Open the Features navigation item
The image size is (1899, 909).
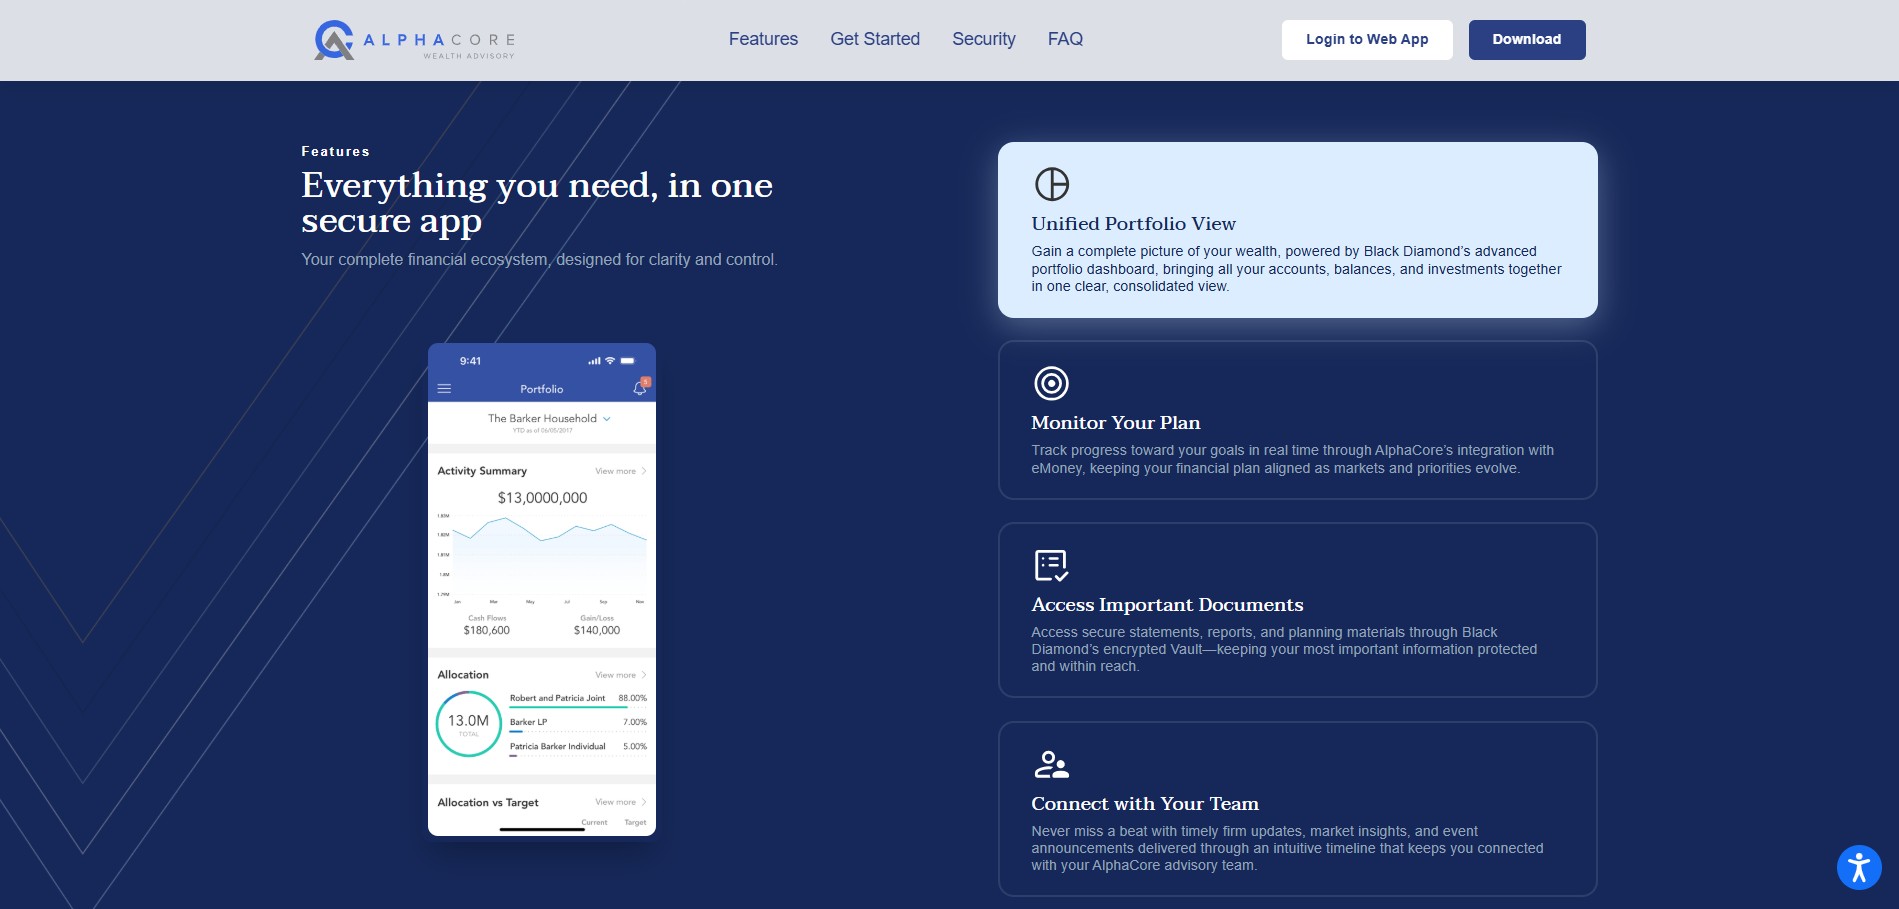point(763,39)
